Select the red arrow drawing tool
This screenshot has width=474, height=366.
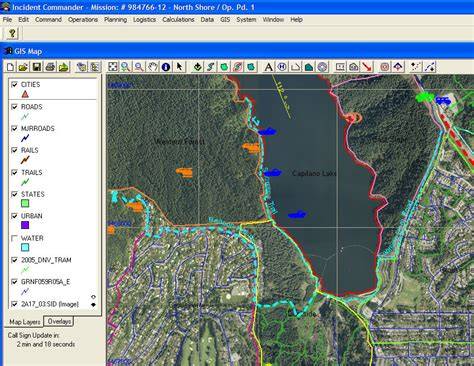(367, 67)
